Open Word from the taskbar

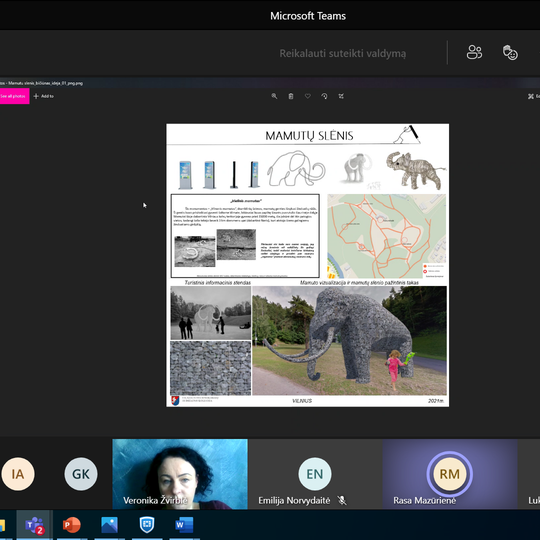184,525
